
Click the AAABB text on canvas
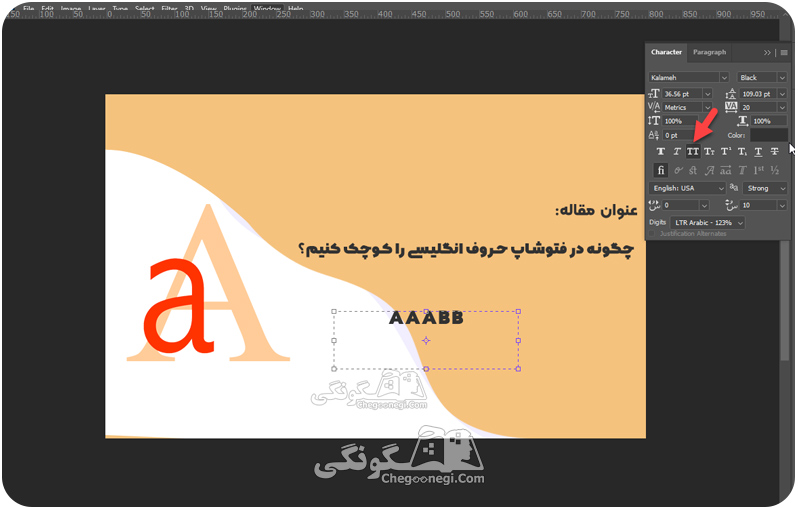coord(426,318)
